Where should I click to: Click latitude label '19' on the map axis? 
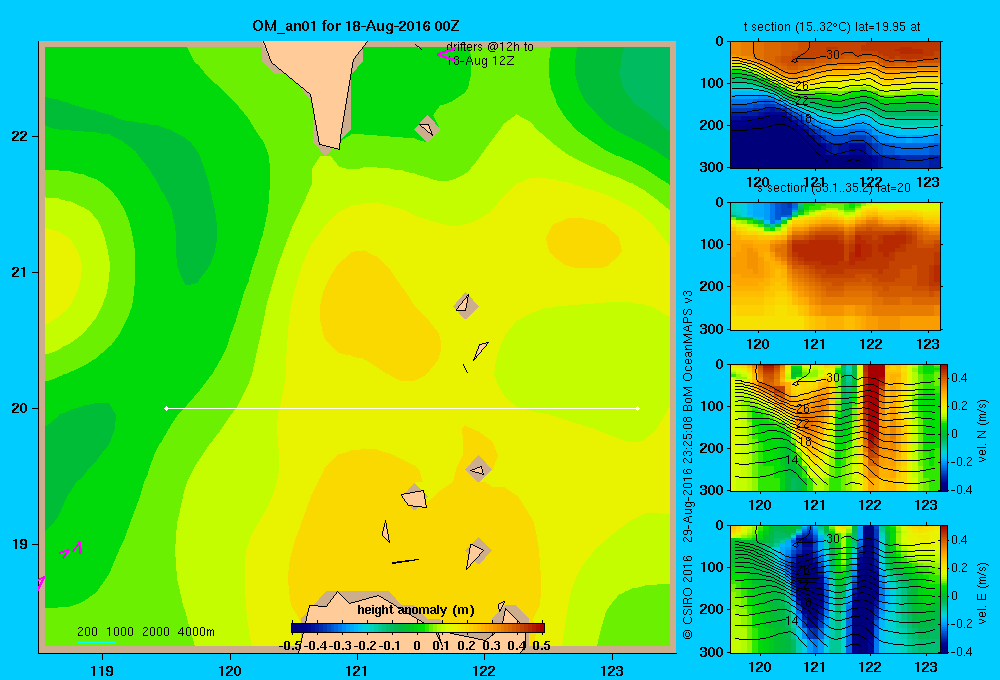(20, 544)
